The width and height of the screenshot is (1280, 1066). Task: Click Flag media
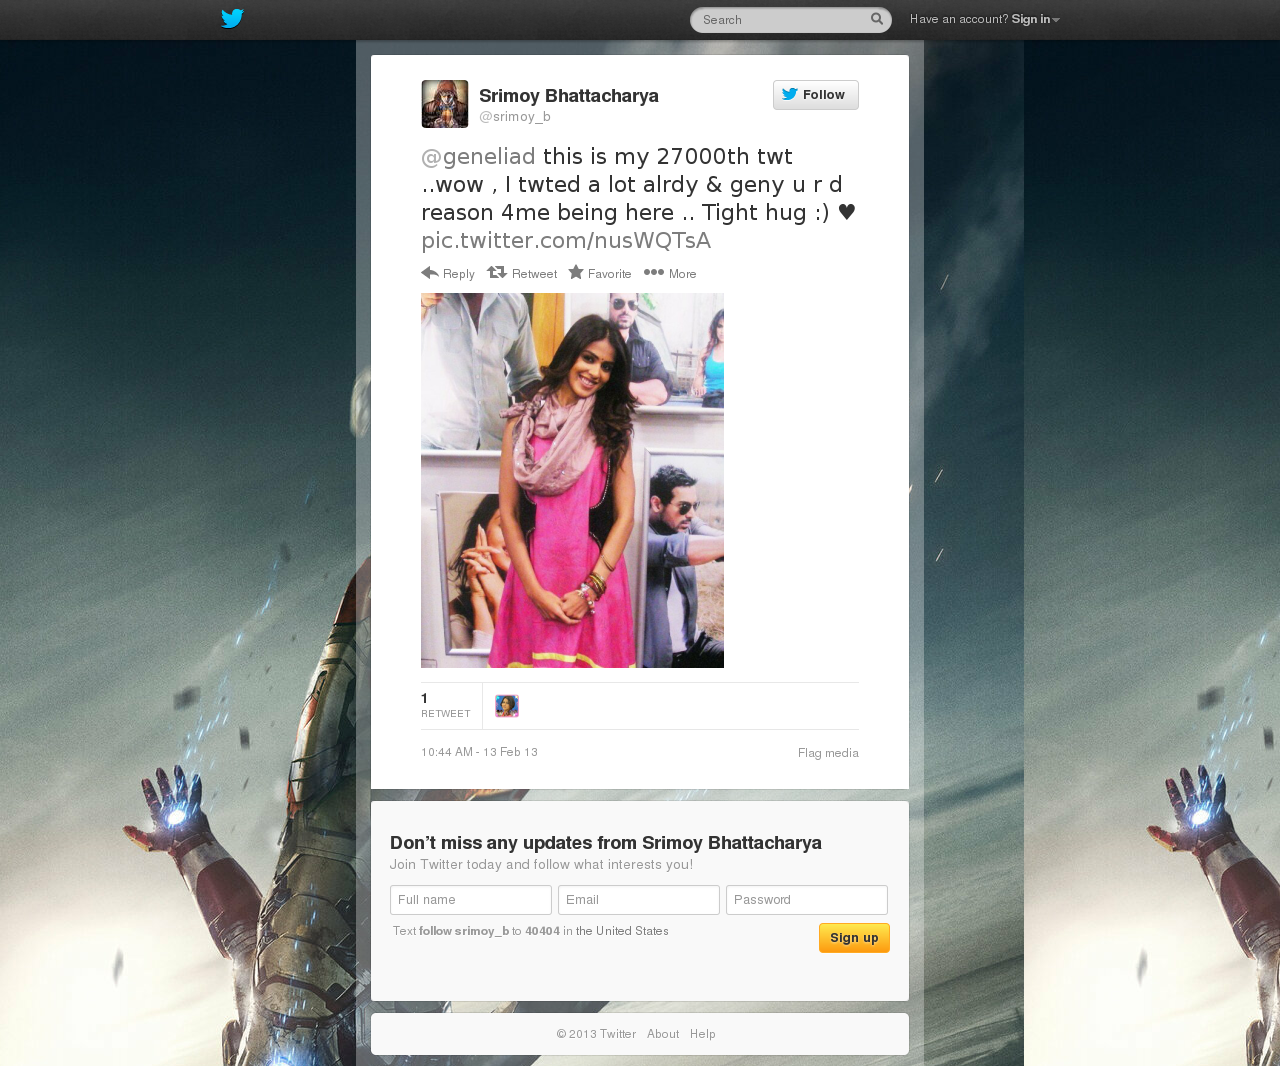point(828,753)
